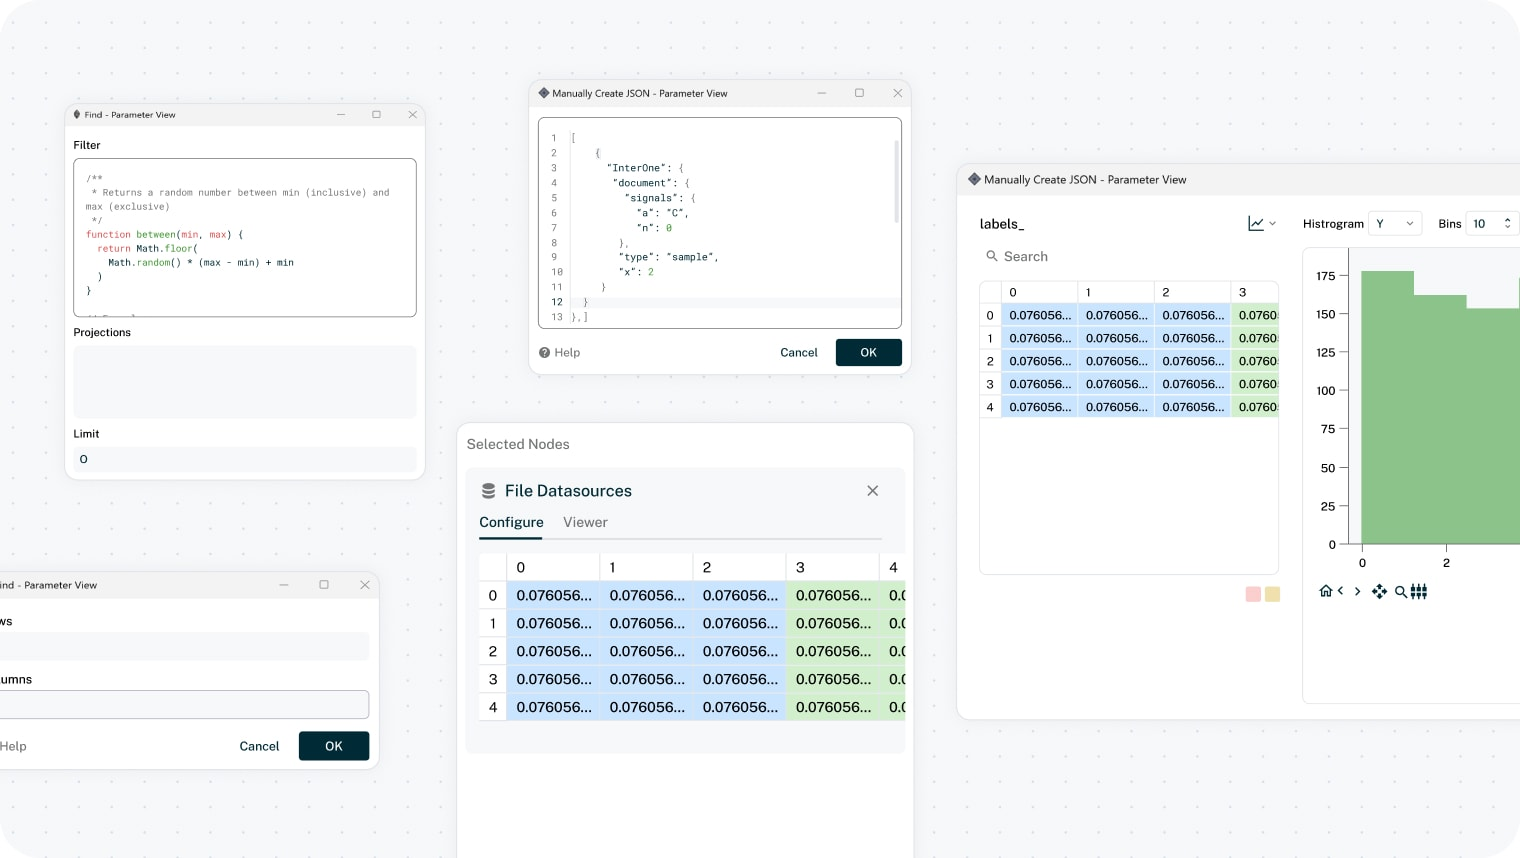Click row 0 column 0 cell in File Datasources

tap(554, 595)
